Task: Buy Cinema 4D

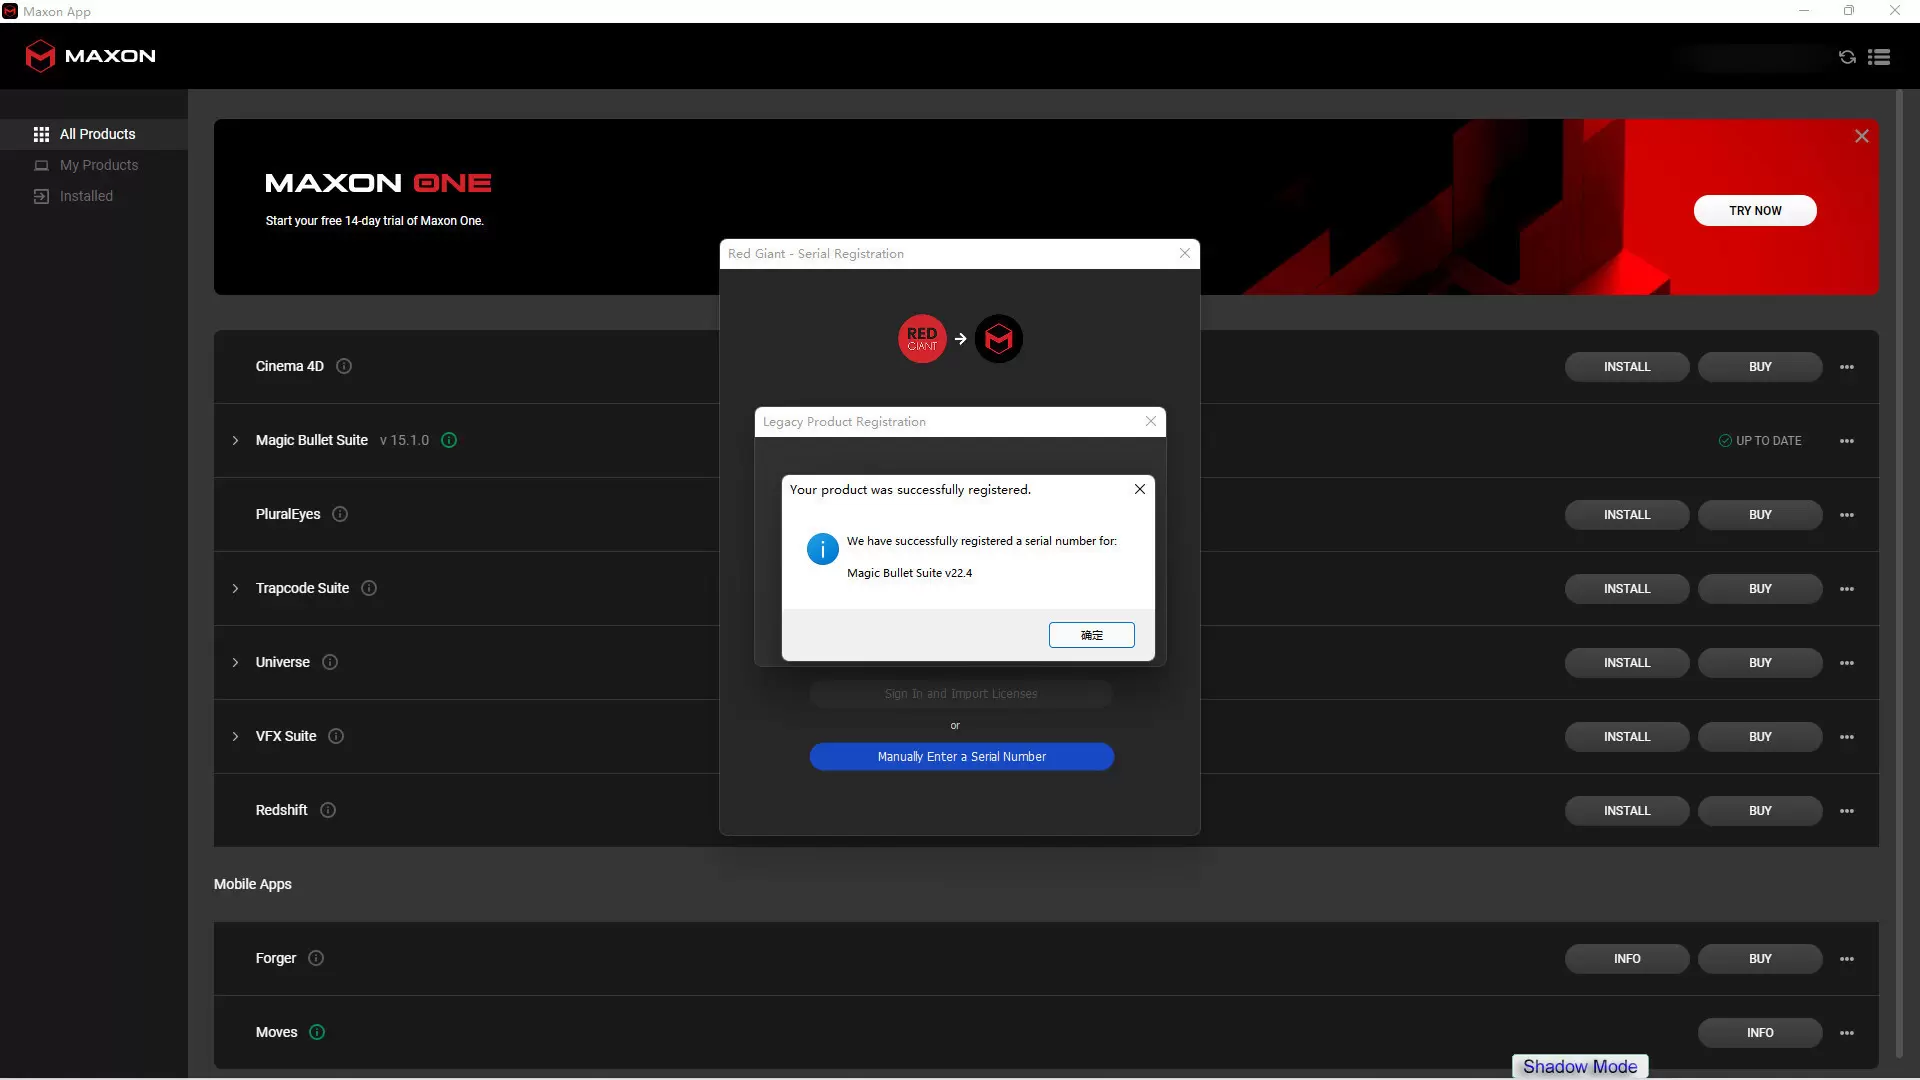Action: [x=1760, y=367]
